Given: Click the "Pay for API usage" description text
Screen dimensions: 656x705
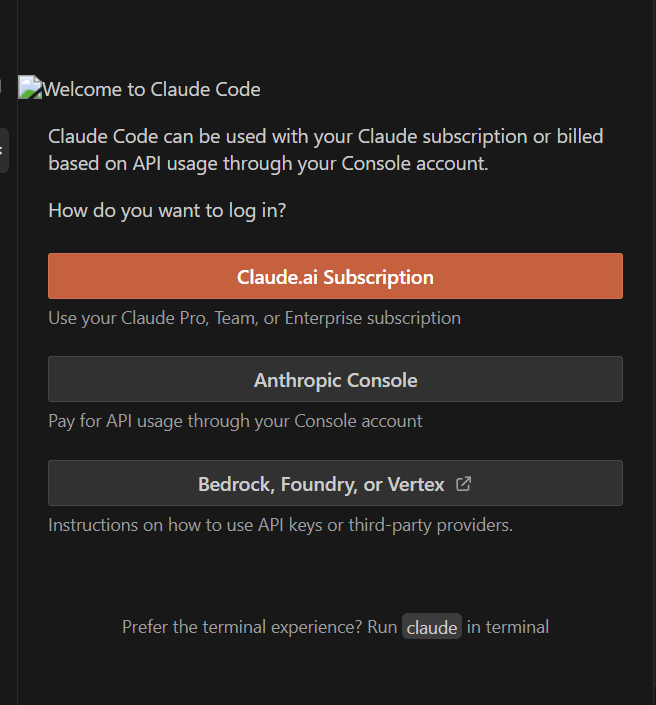Looking at the screenshot, I should click(x=235, y=421).
